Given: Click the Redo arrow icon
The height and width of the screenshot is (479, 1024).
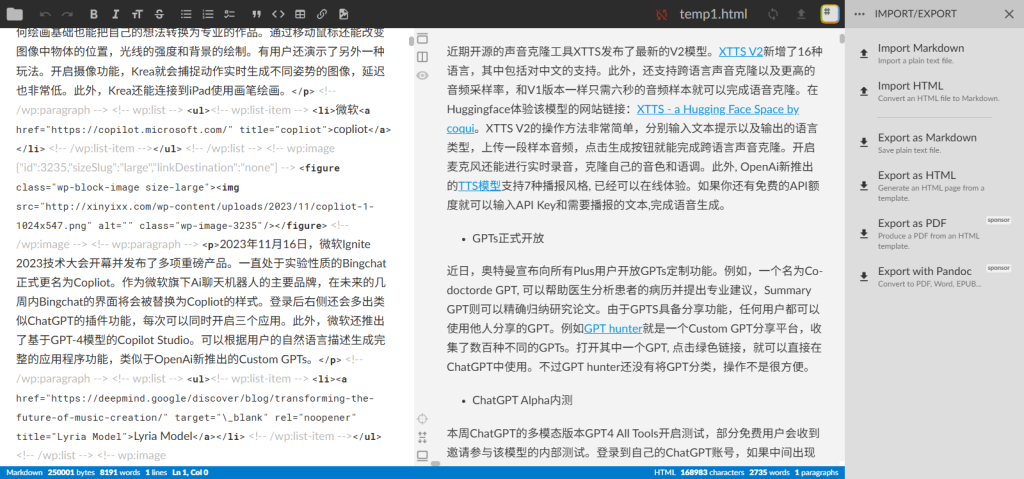Looking at the screenshot, I should [67, 14].
